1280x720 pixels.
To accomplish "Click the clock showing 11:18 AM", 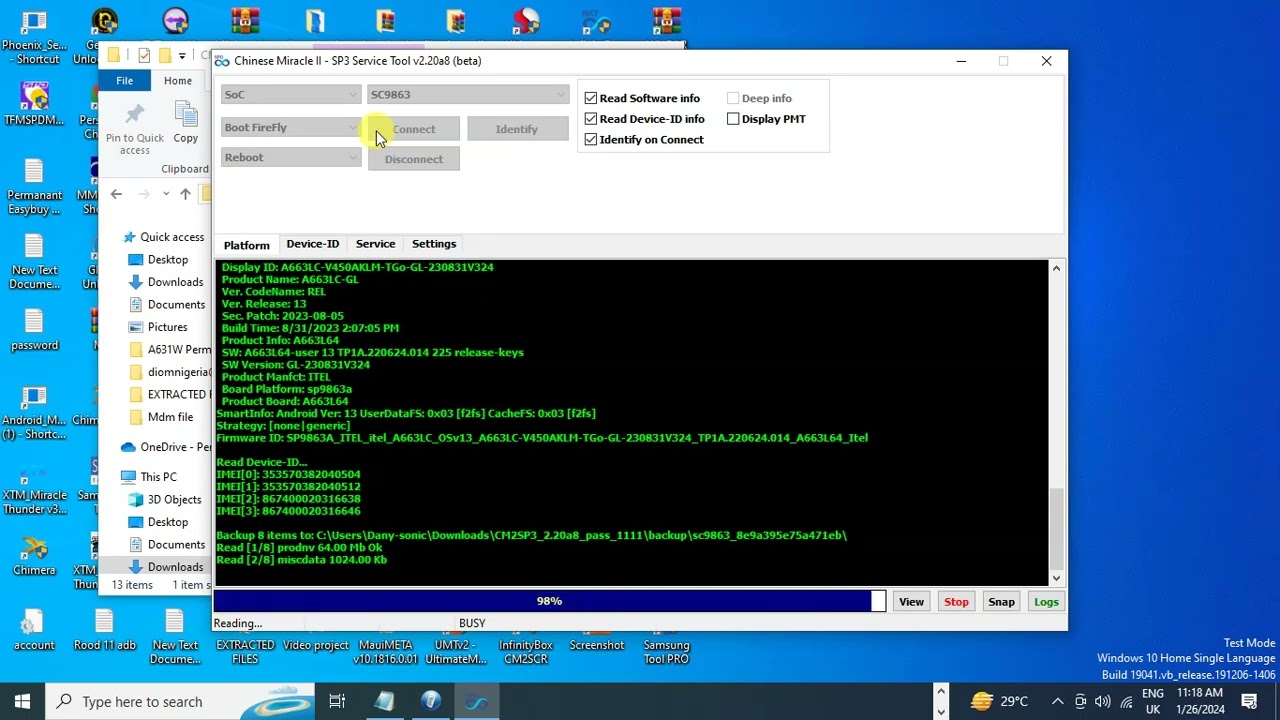I will [x=1200, y=701].
